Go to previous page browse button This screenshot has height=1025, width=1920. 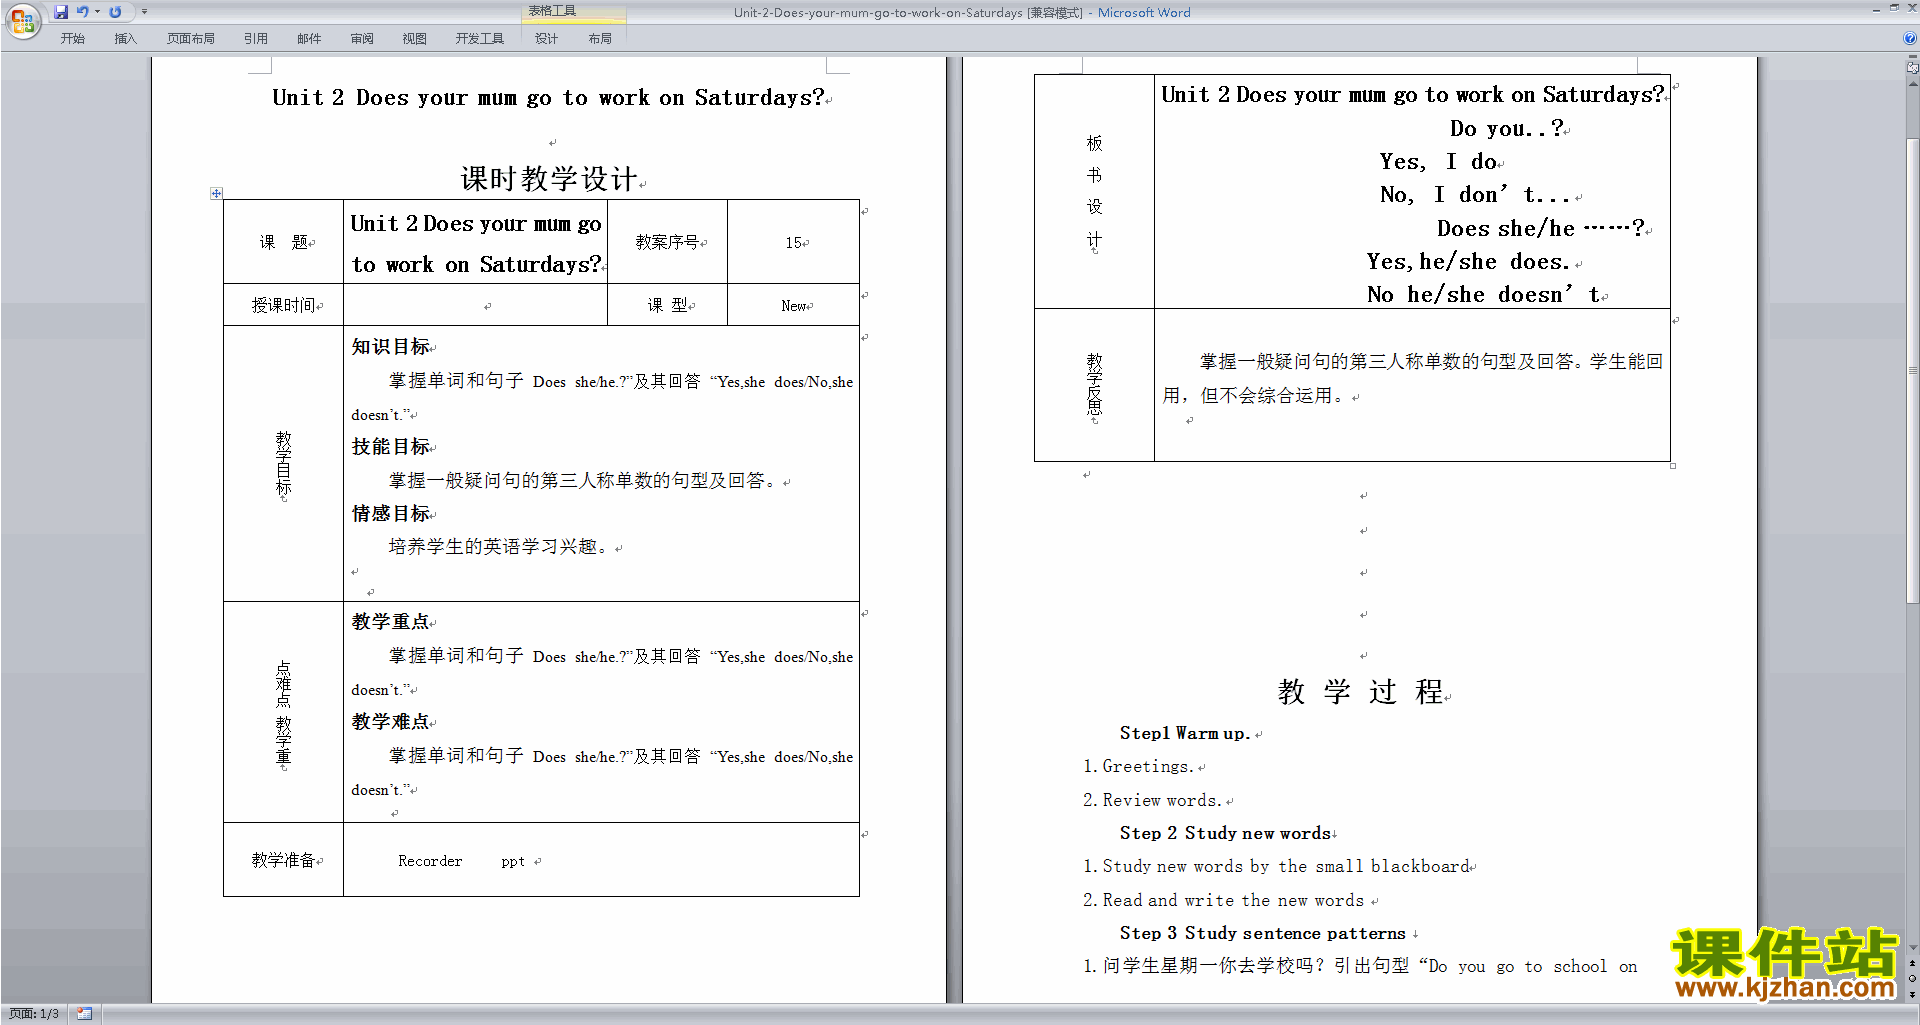(1912, 964)
